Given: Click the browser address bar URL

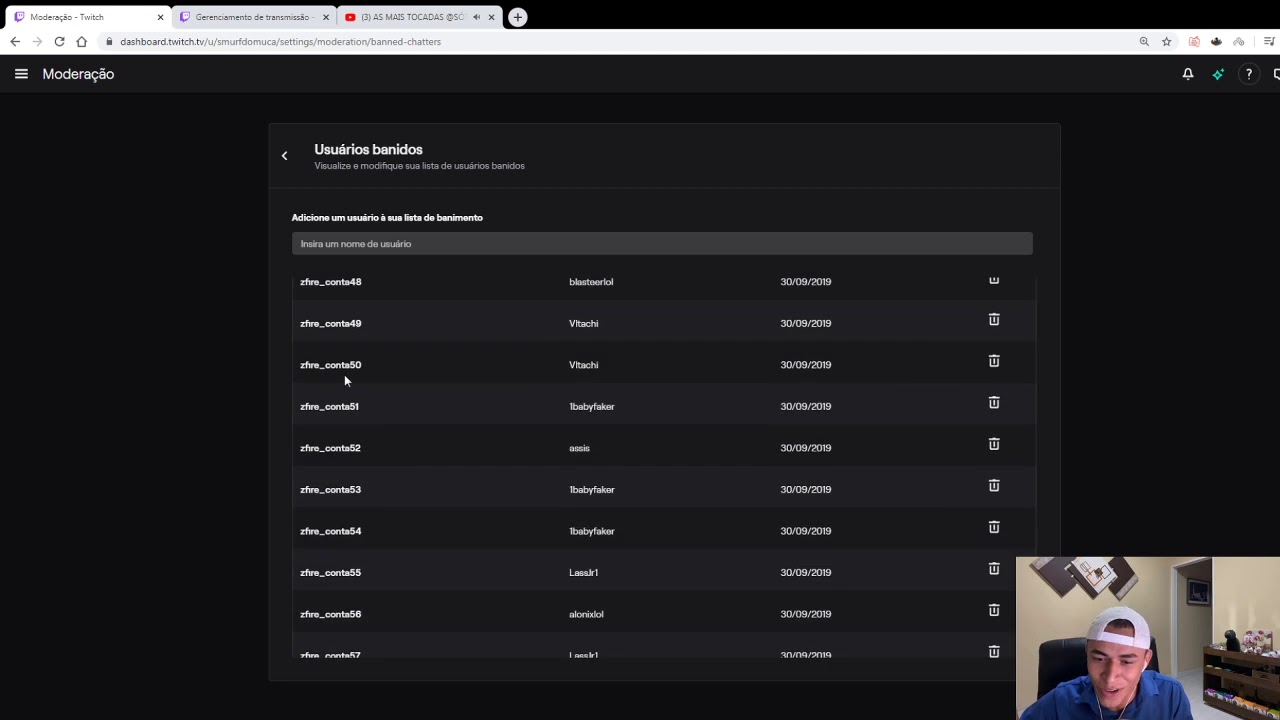Looking at the screenshot, I should (x=280, y=42).
